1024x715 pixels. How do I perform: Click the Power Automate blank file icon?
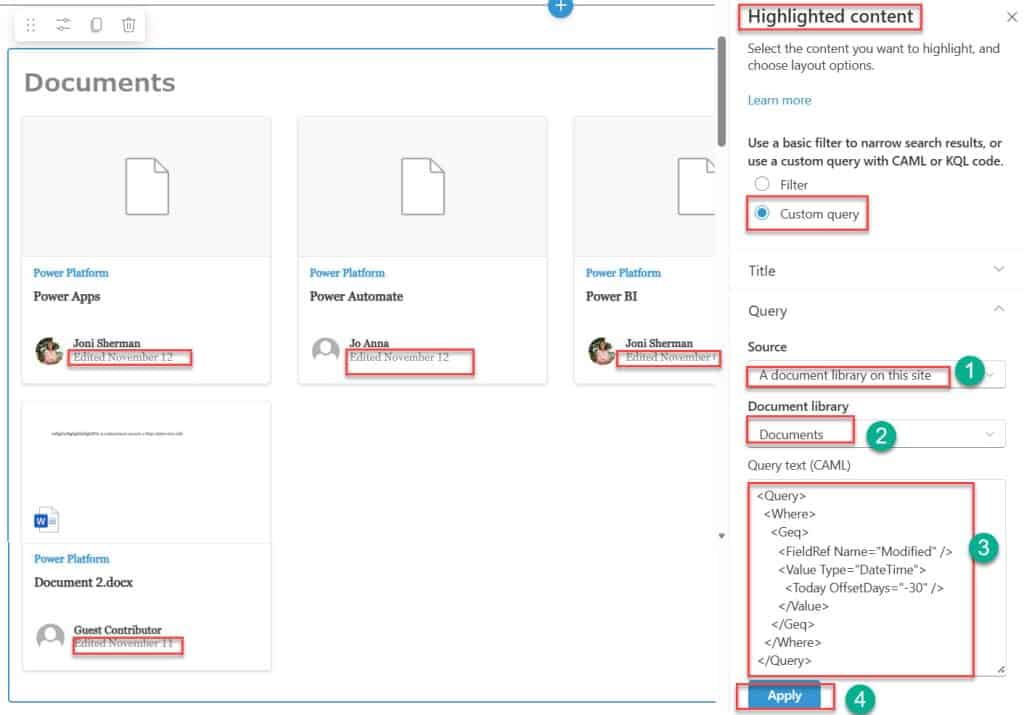[423, 186]
